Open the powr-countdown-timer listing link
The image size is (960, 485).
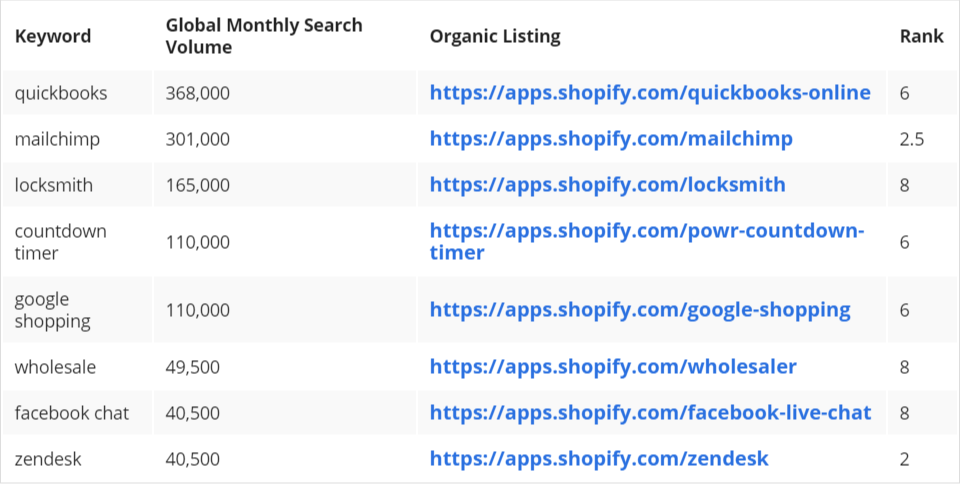tap(647, 232)
